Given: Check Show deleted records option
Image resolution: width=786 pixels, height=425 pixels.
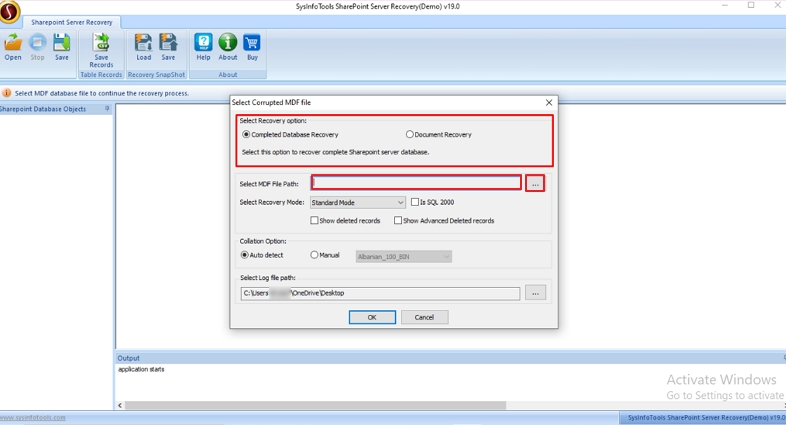Looking at the screenshot, I should click(x=315, y=221).
